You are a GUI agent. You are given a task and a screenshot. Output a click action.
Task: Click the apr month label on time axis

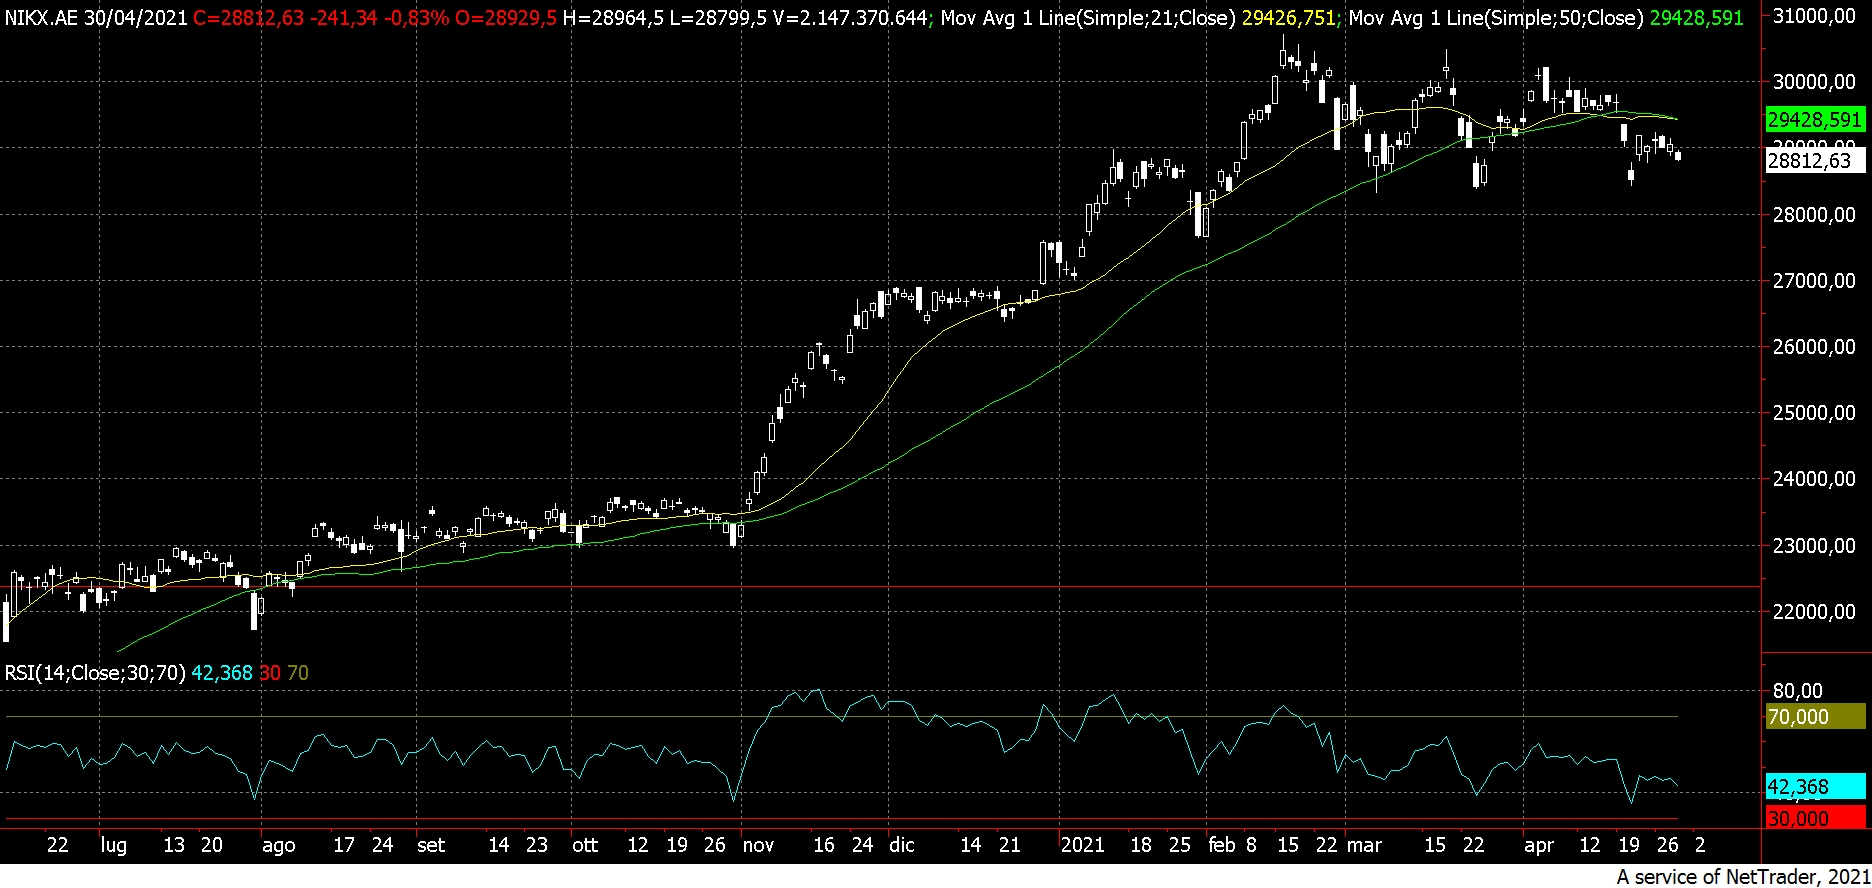pyautogui.click(x=1539, y=845)
